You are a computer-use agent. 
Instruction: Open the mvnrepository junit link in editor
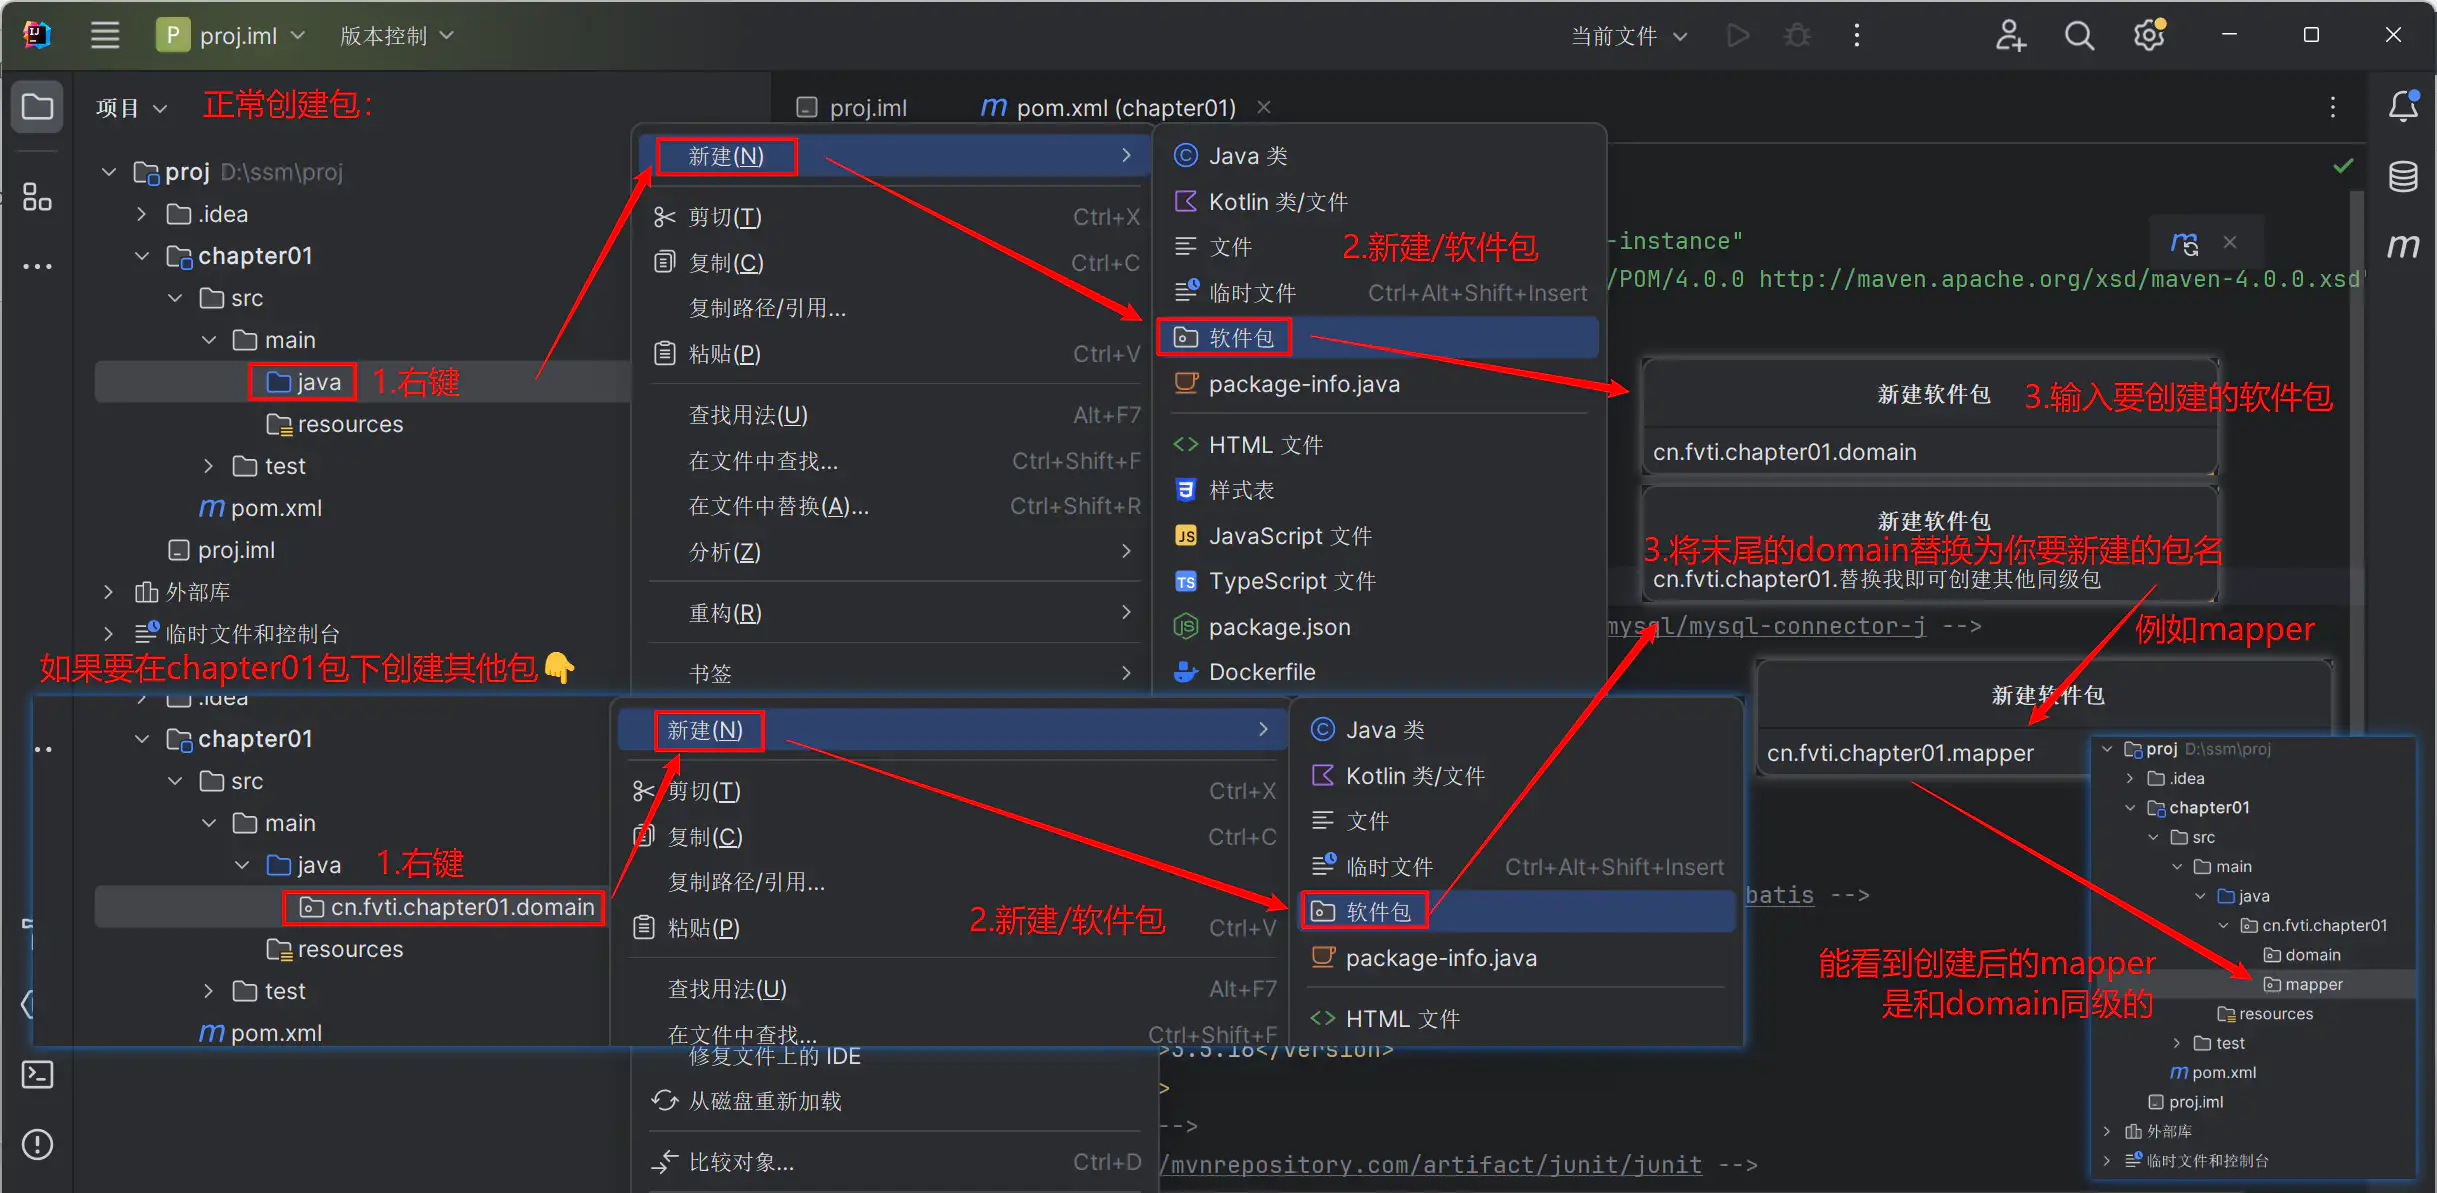tap(1431, 1165)
